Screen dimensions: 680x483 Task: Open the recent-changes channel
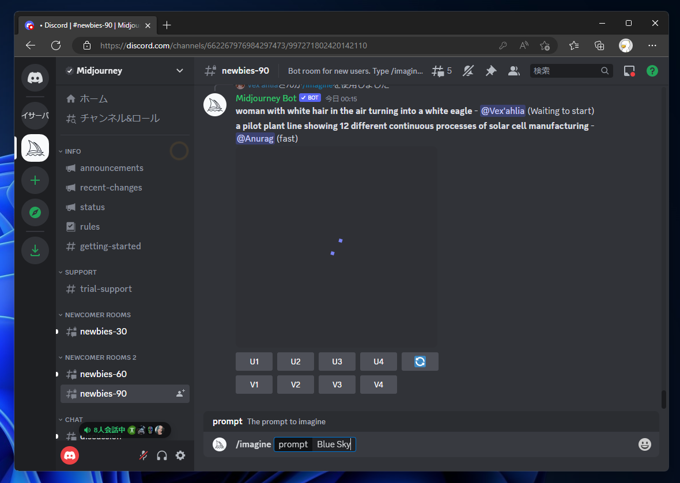coord(125,187)
